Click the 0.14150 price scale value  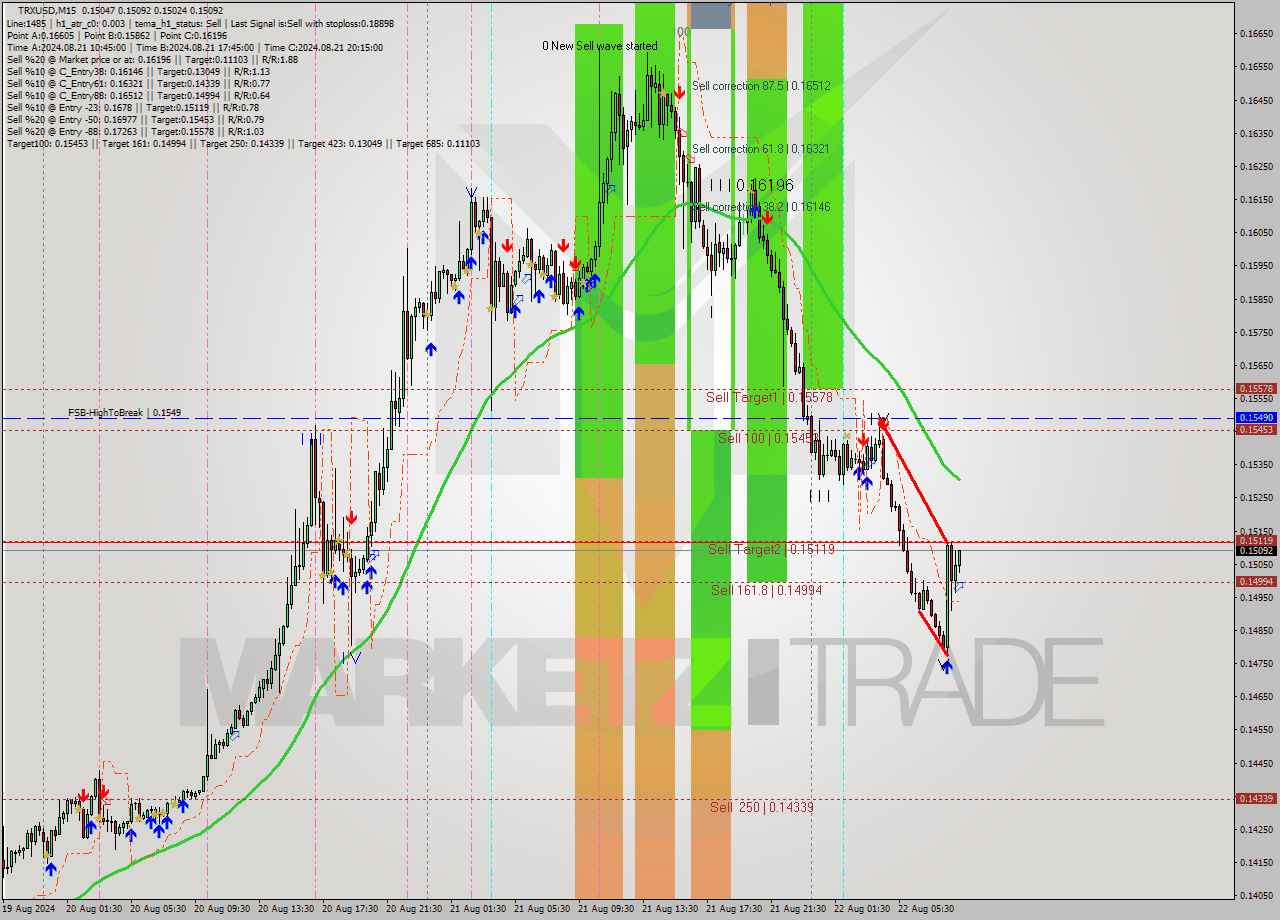point(1256,862)
